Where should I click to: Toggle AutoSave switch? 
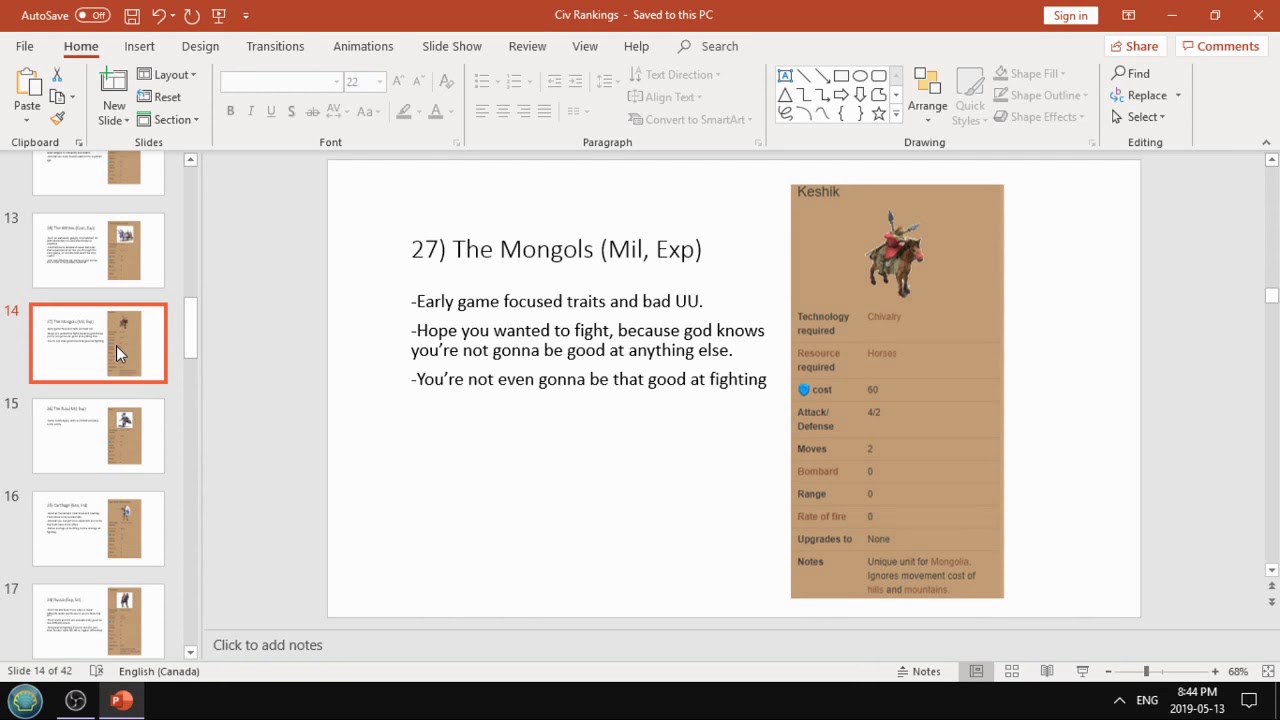pos(92,15)
